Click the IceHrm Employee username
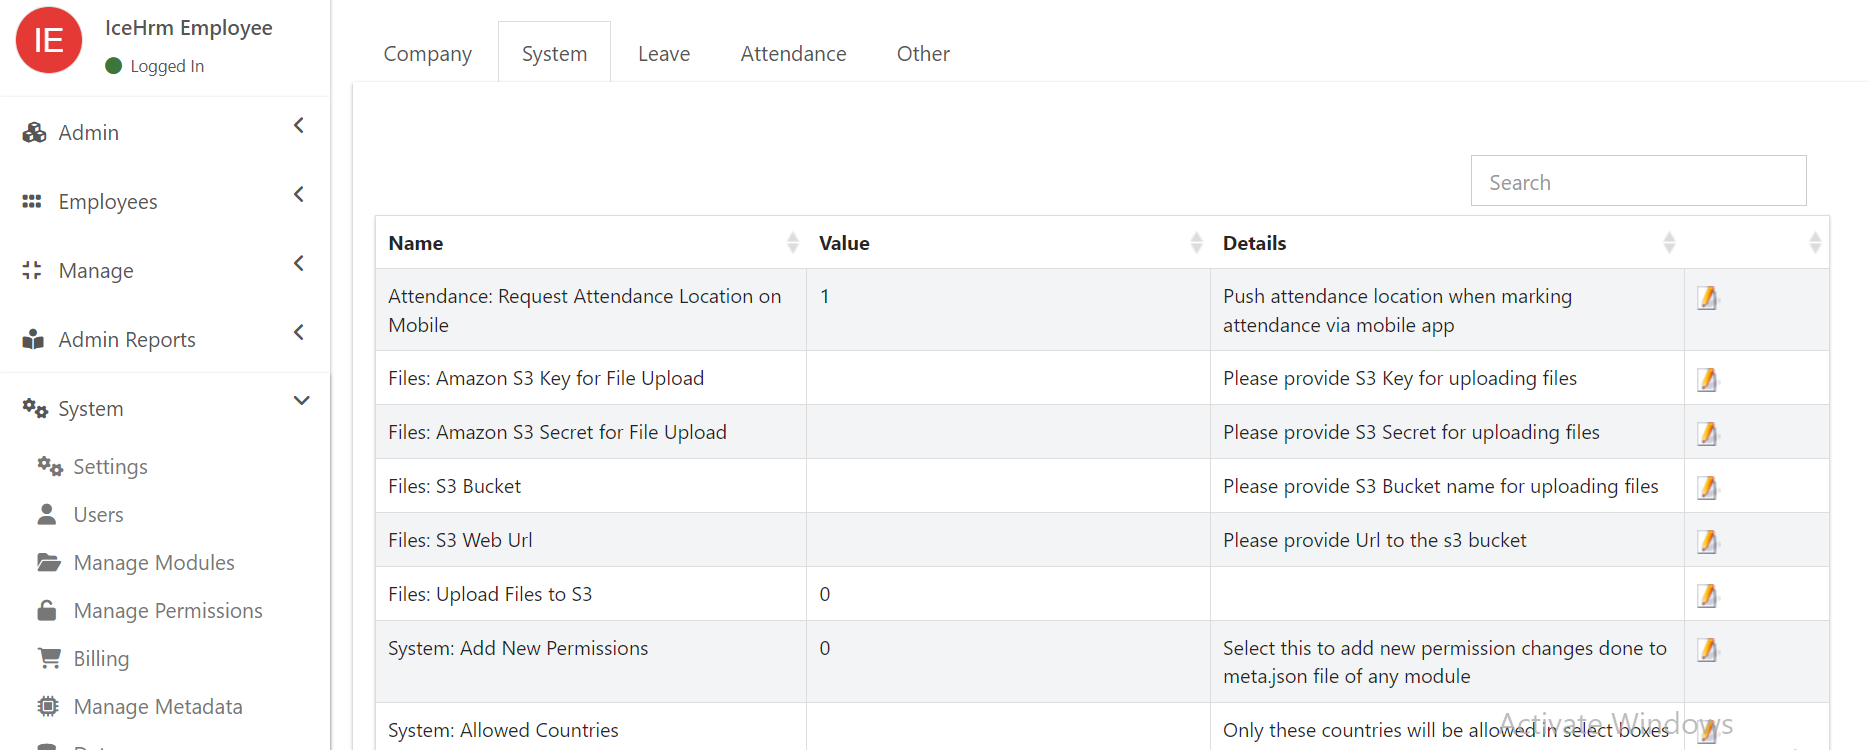This screenshot has height=750, width=1868. (x=188, y=28)
